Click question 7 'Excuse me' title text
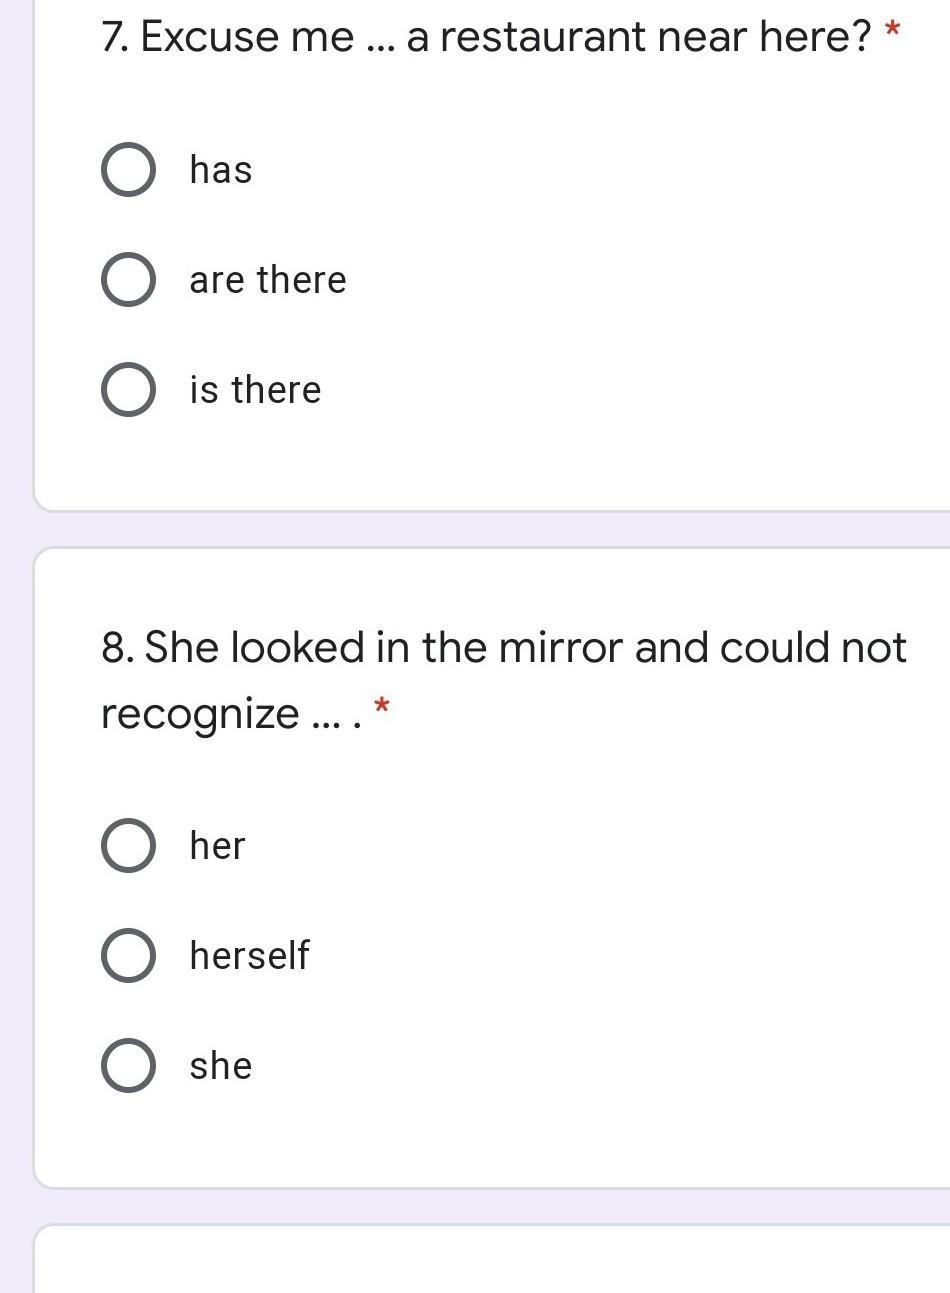 486,38
